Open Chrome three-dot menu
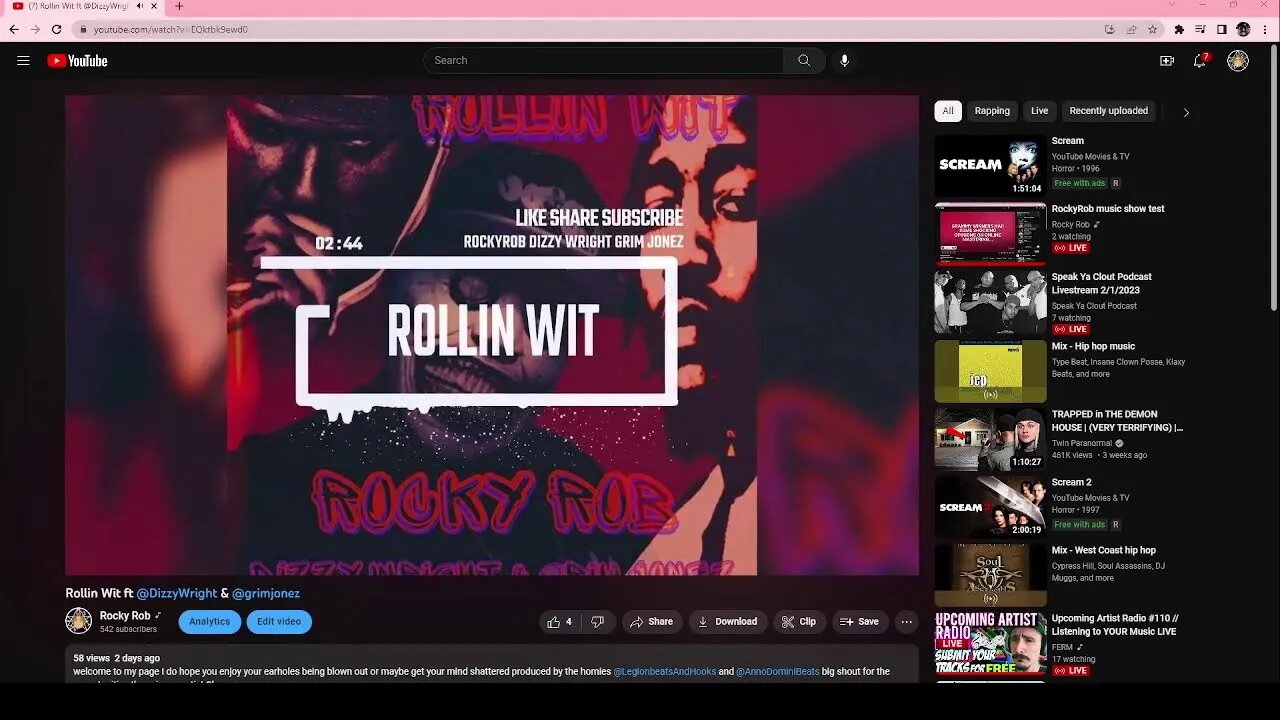This screenshot has height=720, width=1280. (x=1267, y=30)
